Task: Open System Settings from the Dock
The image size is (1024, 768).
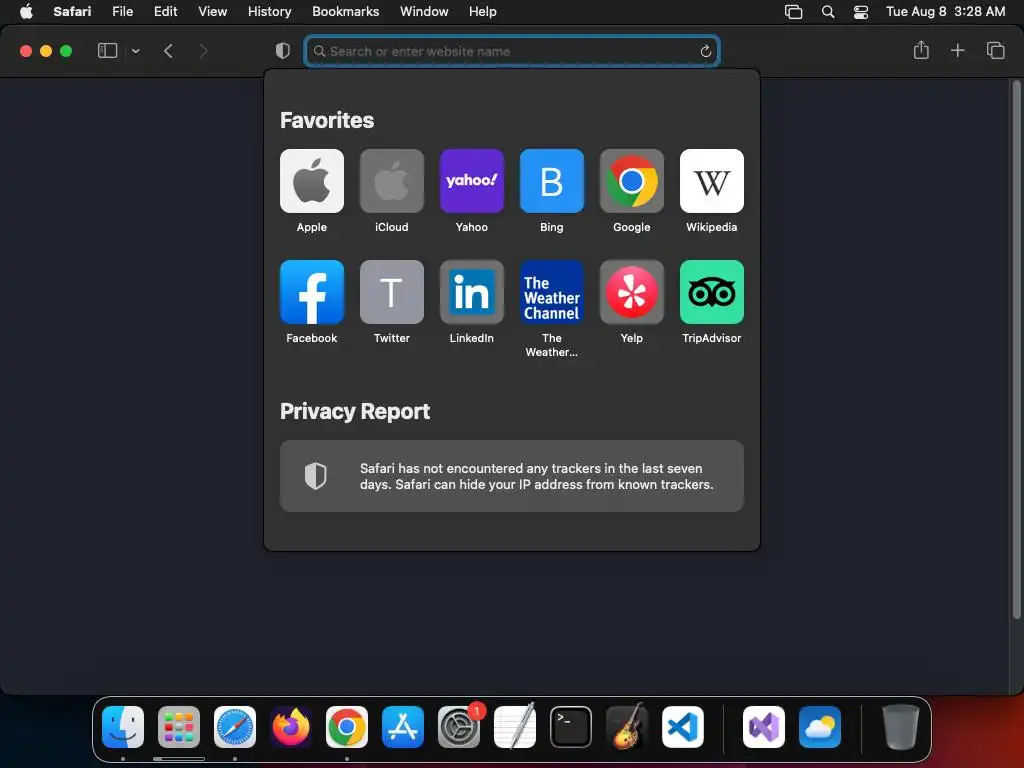Action: coord(459,727)
